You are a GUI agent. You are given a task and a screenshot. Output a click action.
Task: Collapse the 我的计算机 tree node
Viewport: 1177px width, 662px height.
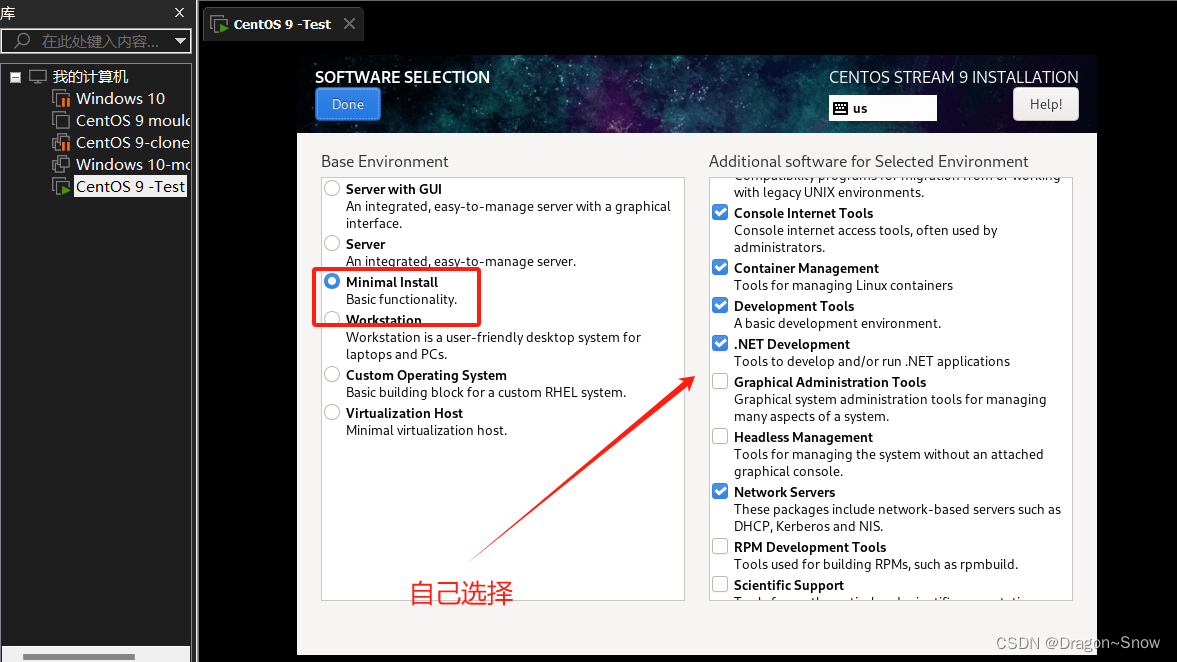click(15, 77)
